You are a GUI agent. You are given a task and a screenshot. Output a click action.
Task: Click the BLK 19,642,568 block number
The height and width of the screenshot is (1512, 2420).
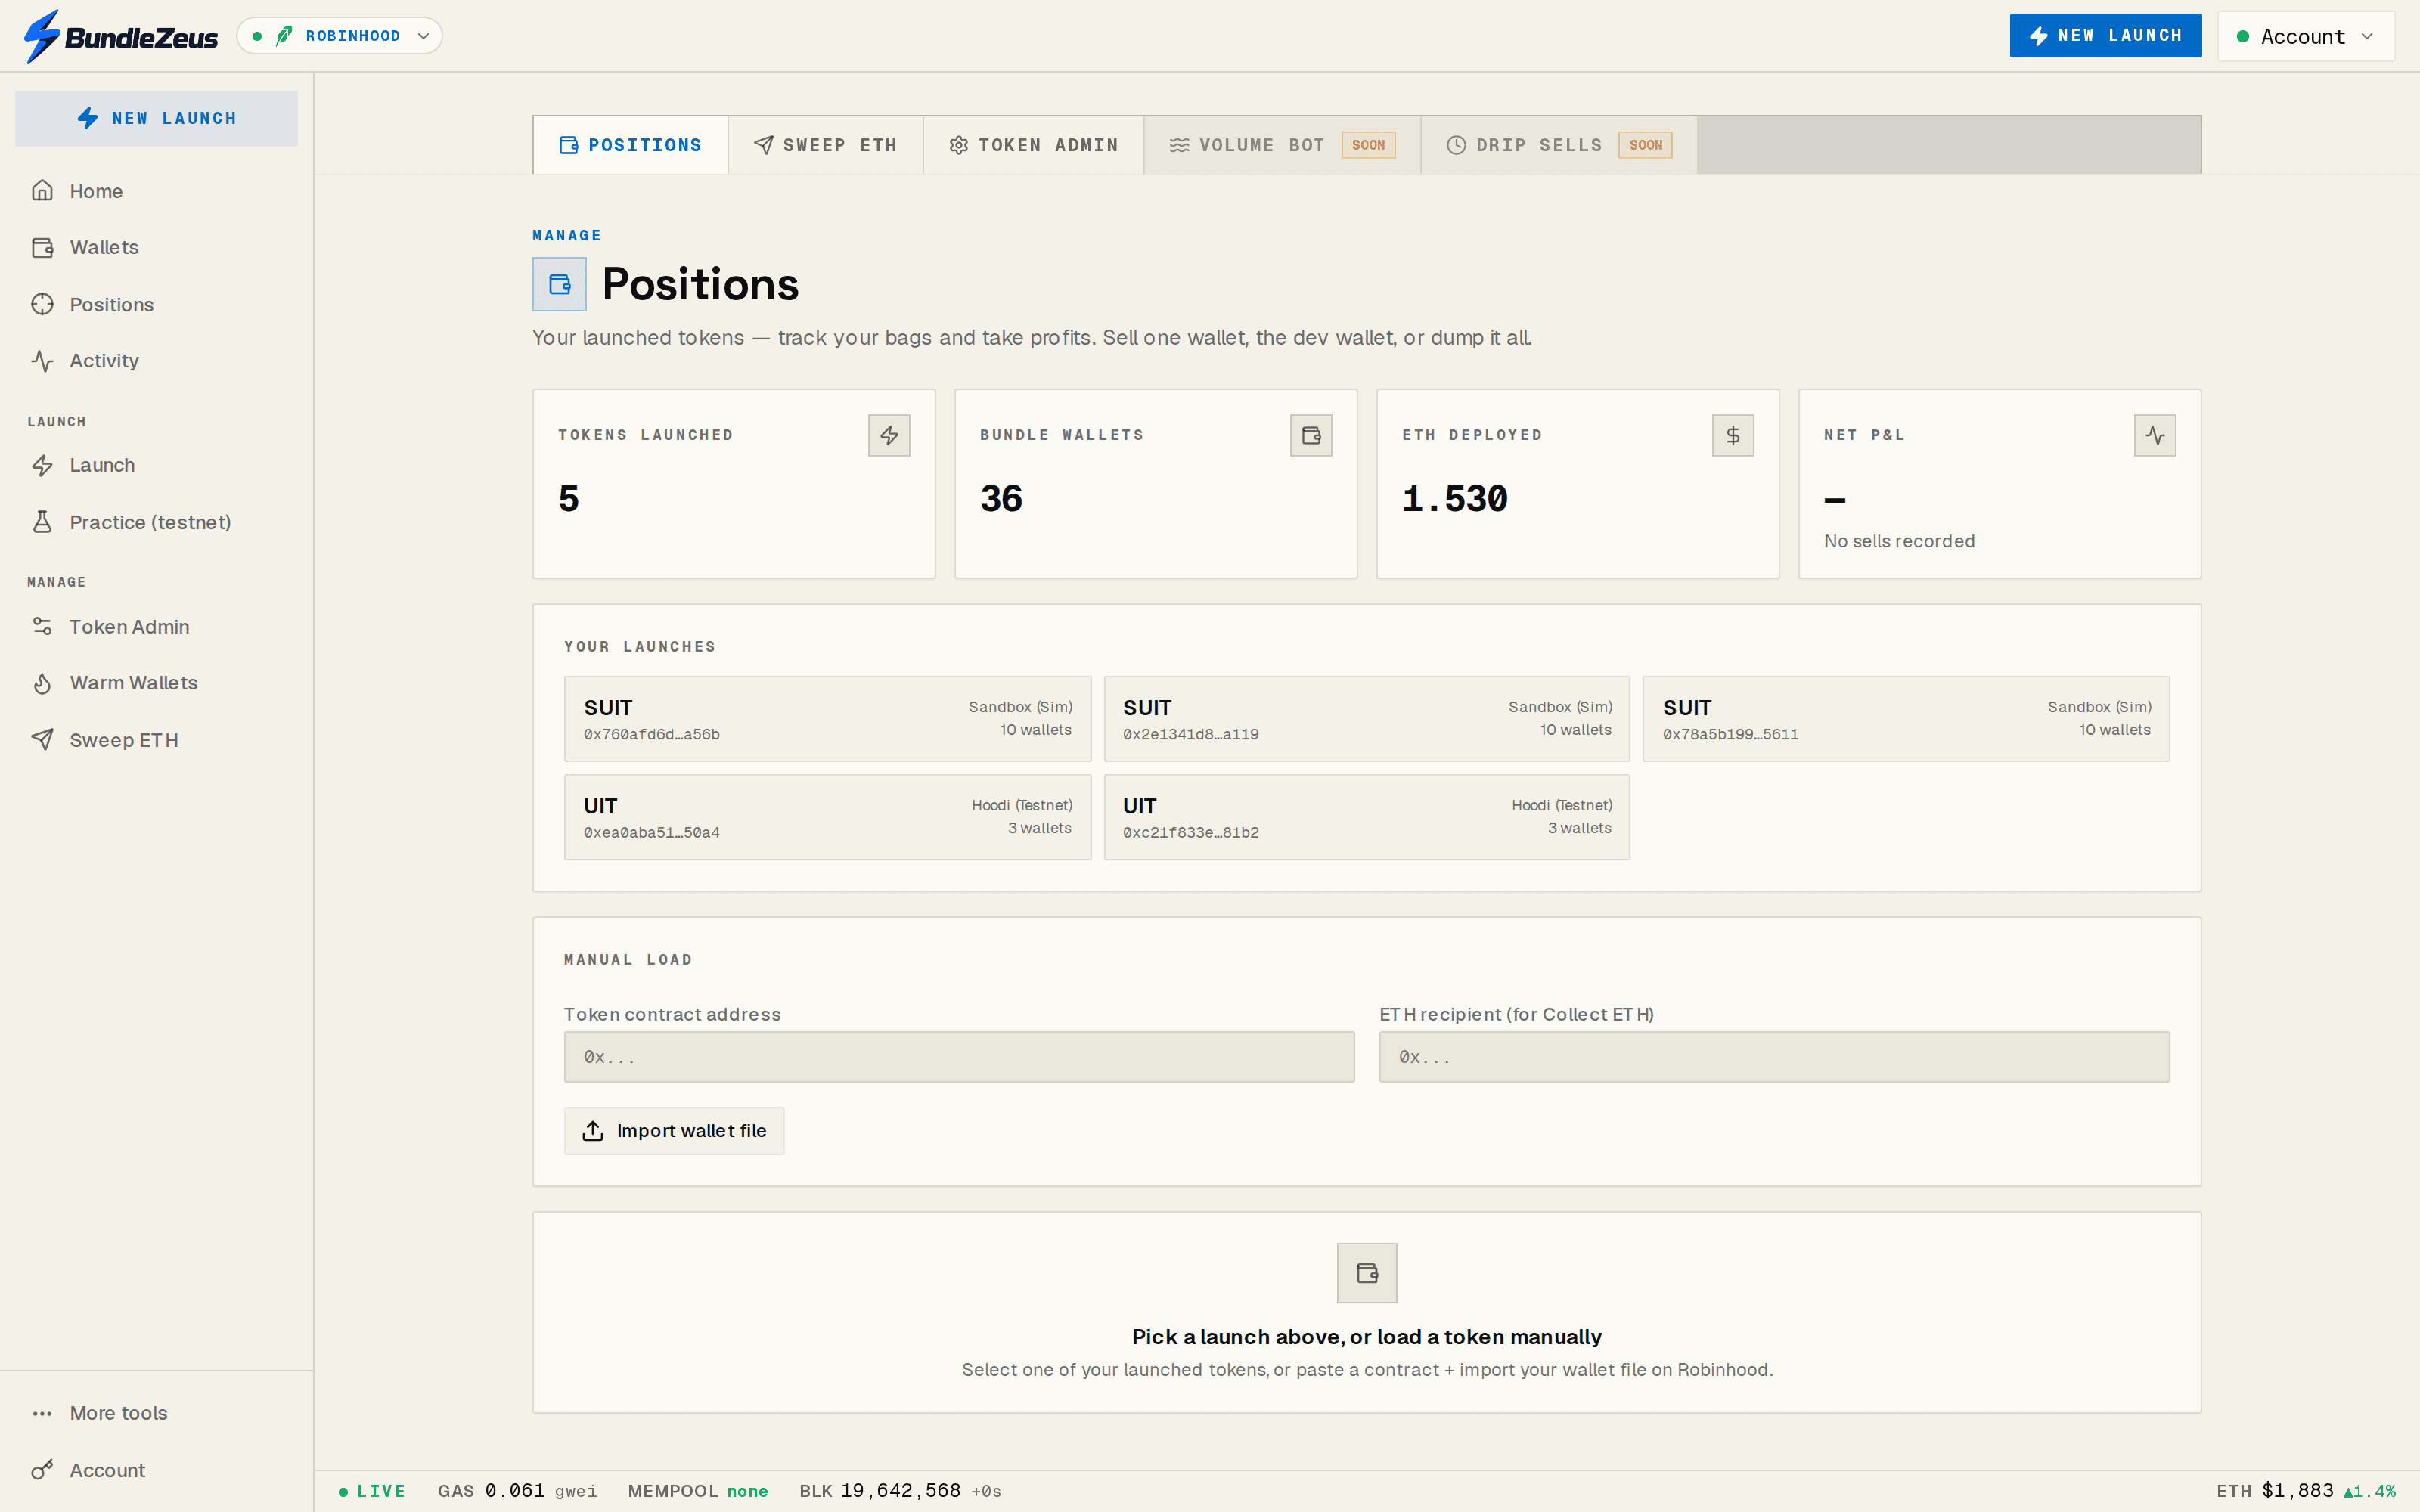(900, 1491)
